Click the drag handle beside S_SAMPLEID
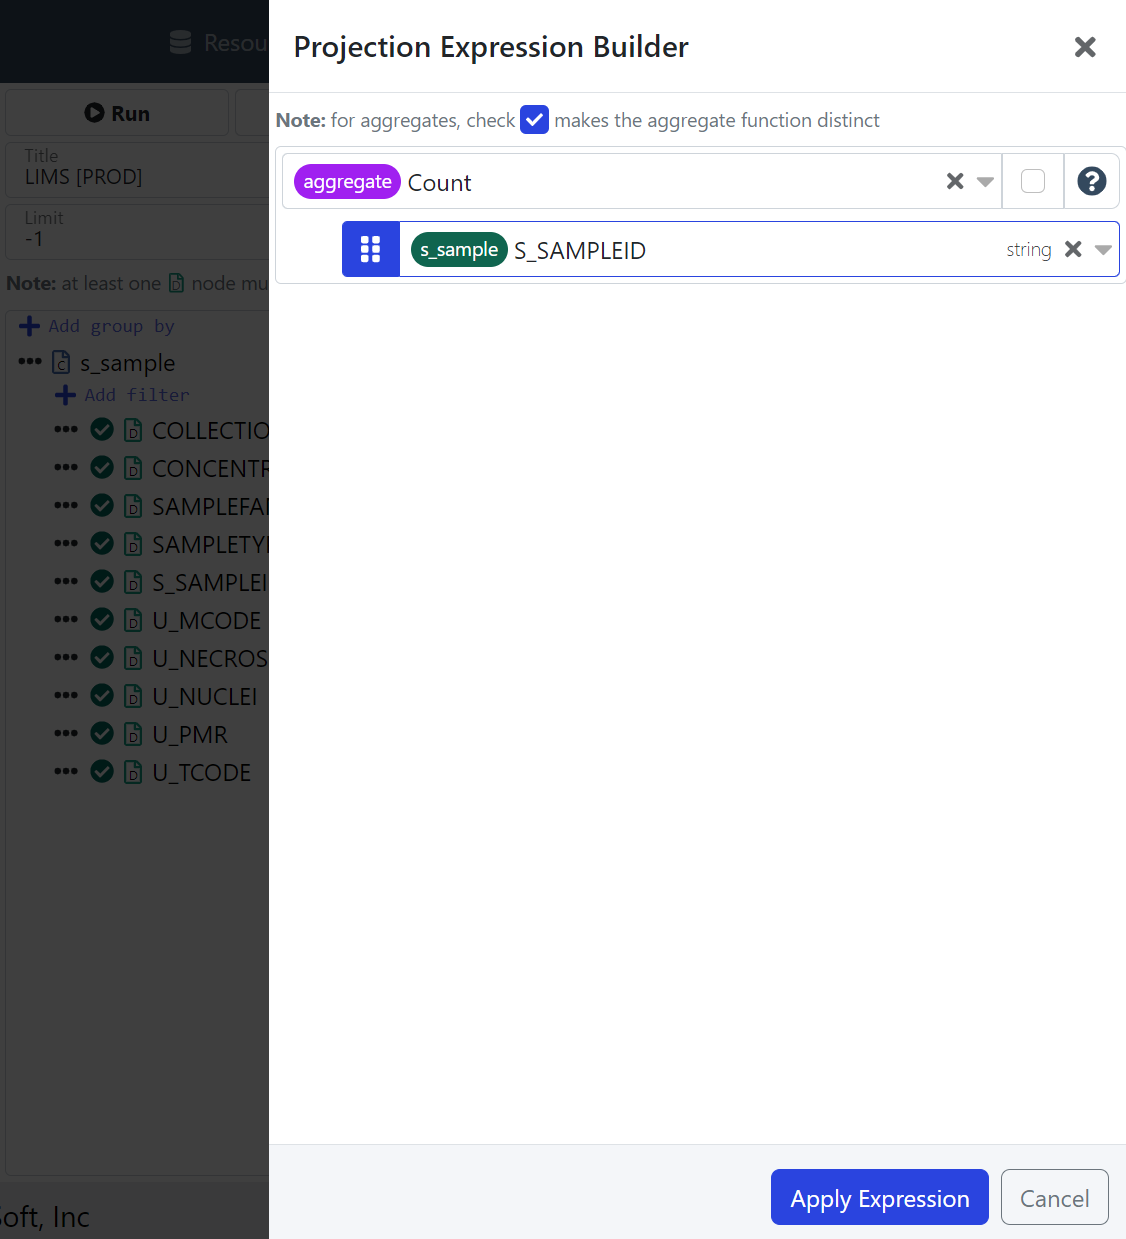Viewport: 1126px width, 1239px height. (x=371, y=249)
